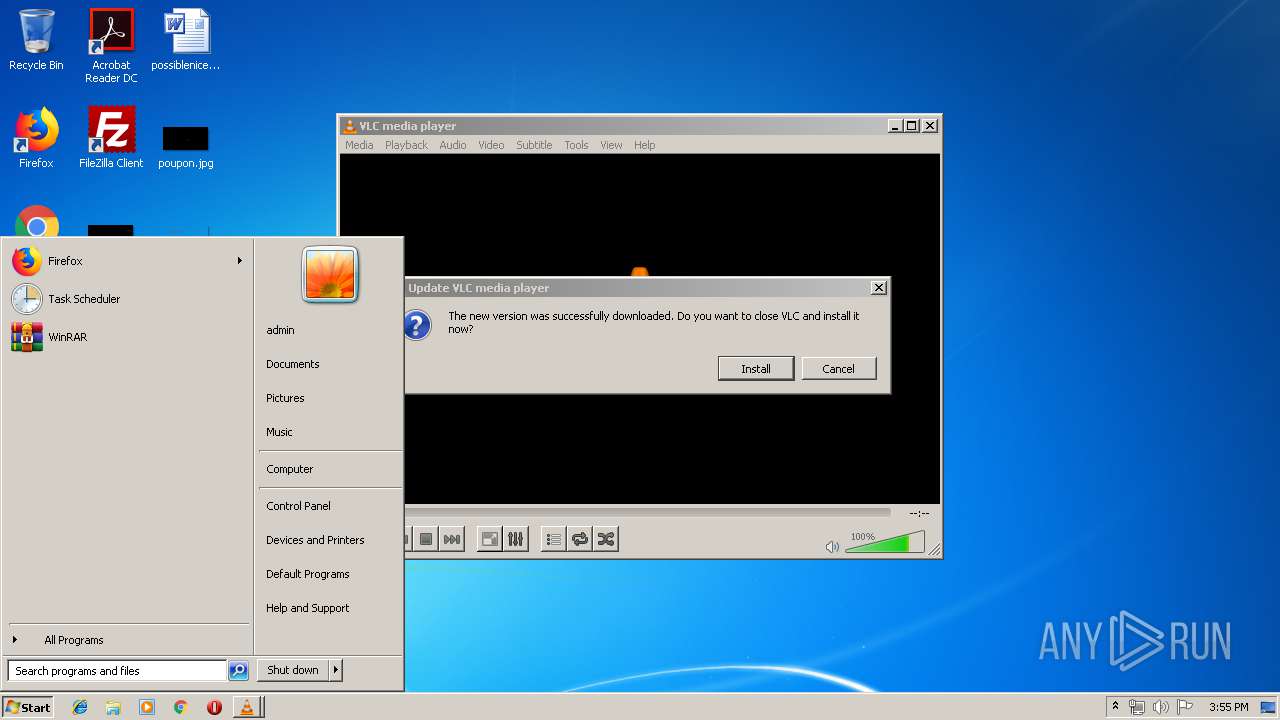Open Default Programs
Screen dimensions: 1280x720
click(330, 574)
